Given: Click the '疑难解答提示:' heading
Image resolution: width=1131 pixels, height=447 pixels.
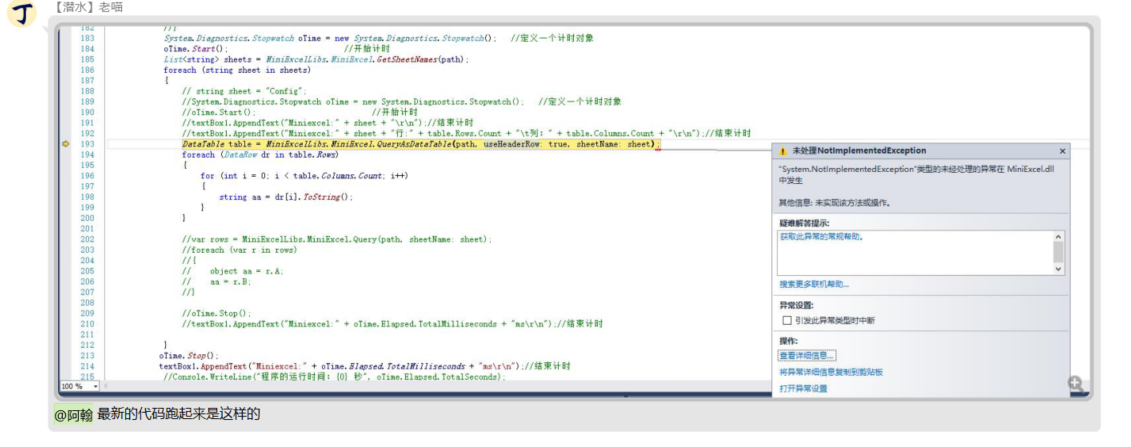Looking at the screenshot, I should point(804,223).
